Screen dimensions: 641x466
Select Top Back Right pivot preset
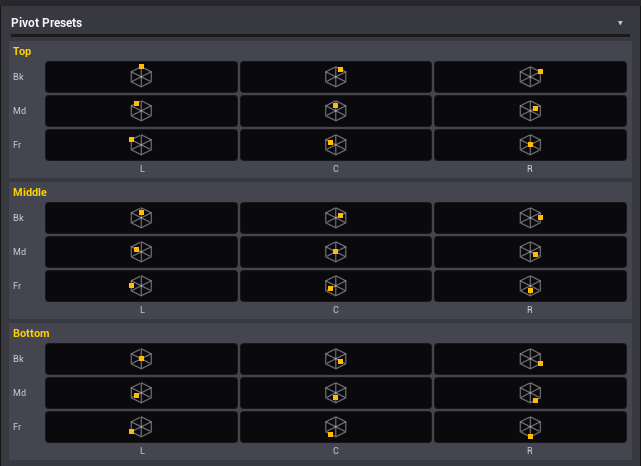(530, 77)
